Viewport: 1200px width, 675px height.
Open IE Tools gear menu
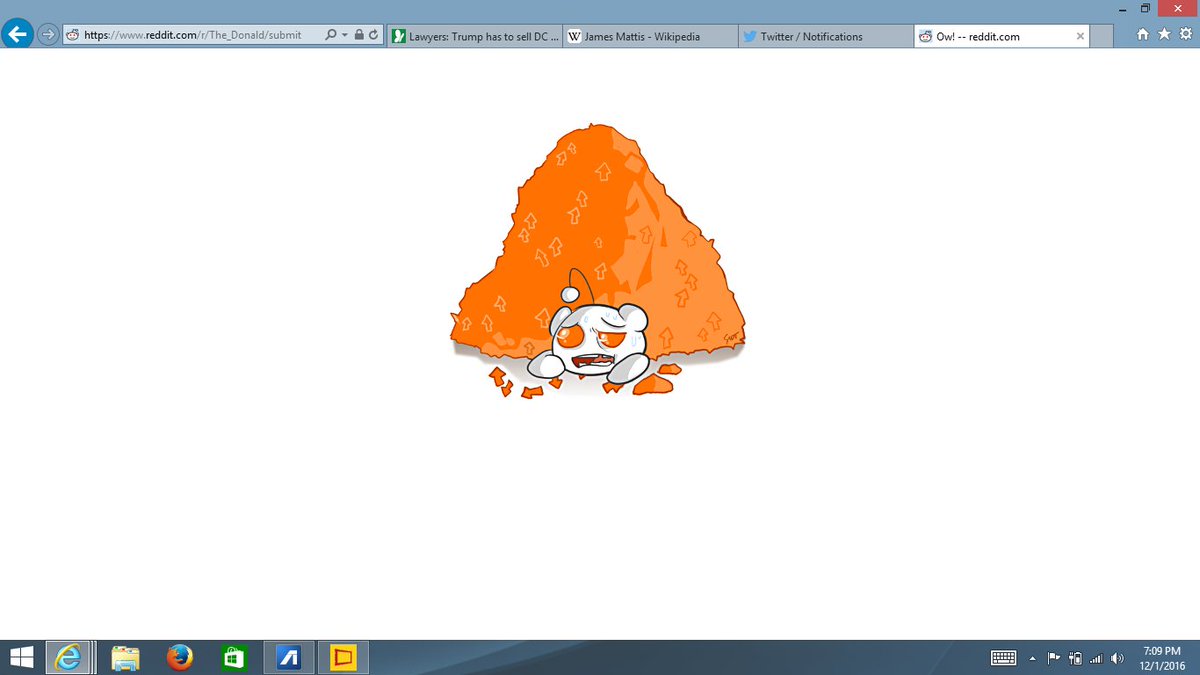pyautogui.click(x=1185, y=35)
